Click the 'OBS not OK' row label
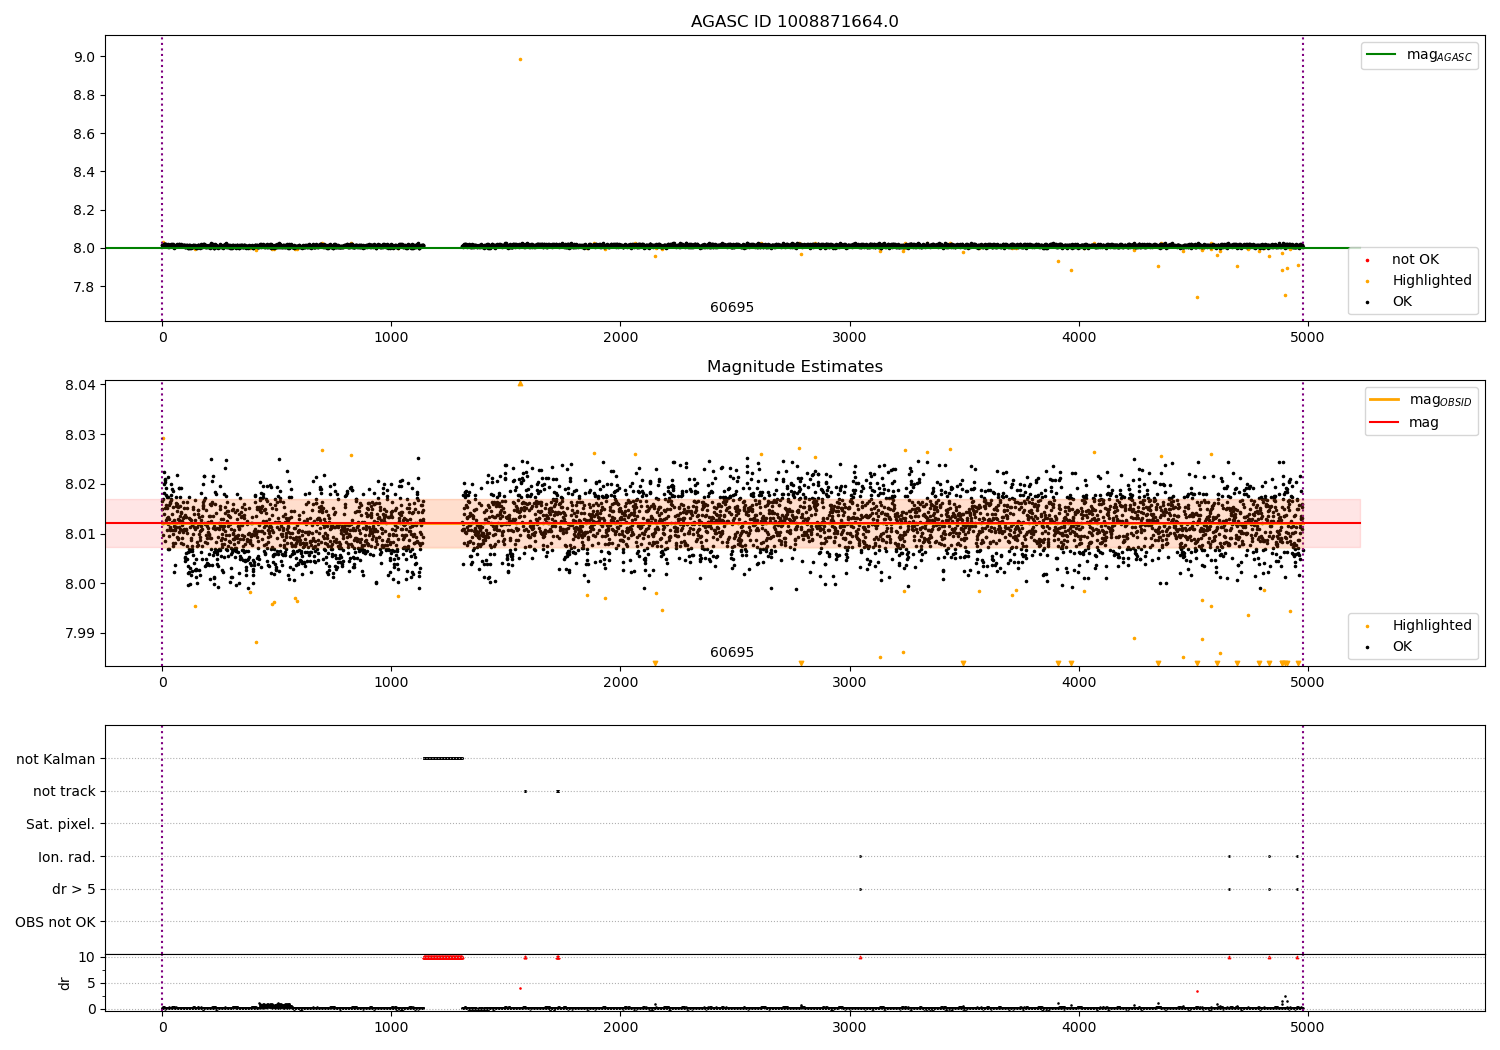The width and height of the screenshot is (1500, 1050). pos(56,922)
